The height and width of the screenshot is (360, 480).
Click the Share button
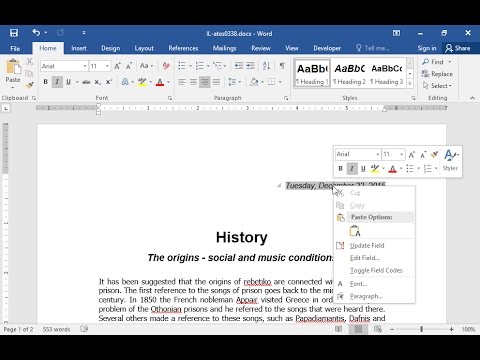pos(458,48)
